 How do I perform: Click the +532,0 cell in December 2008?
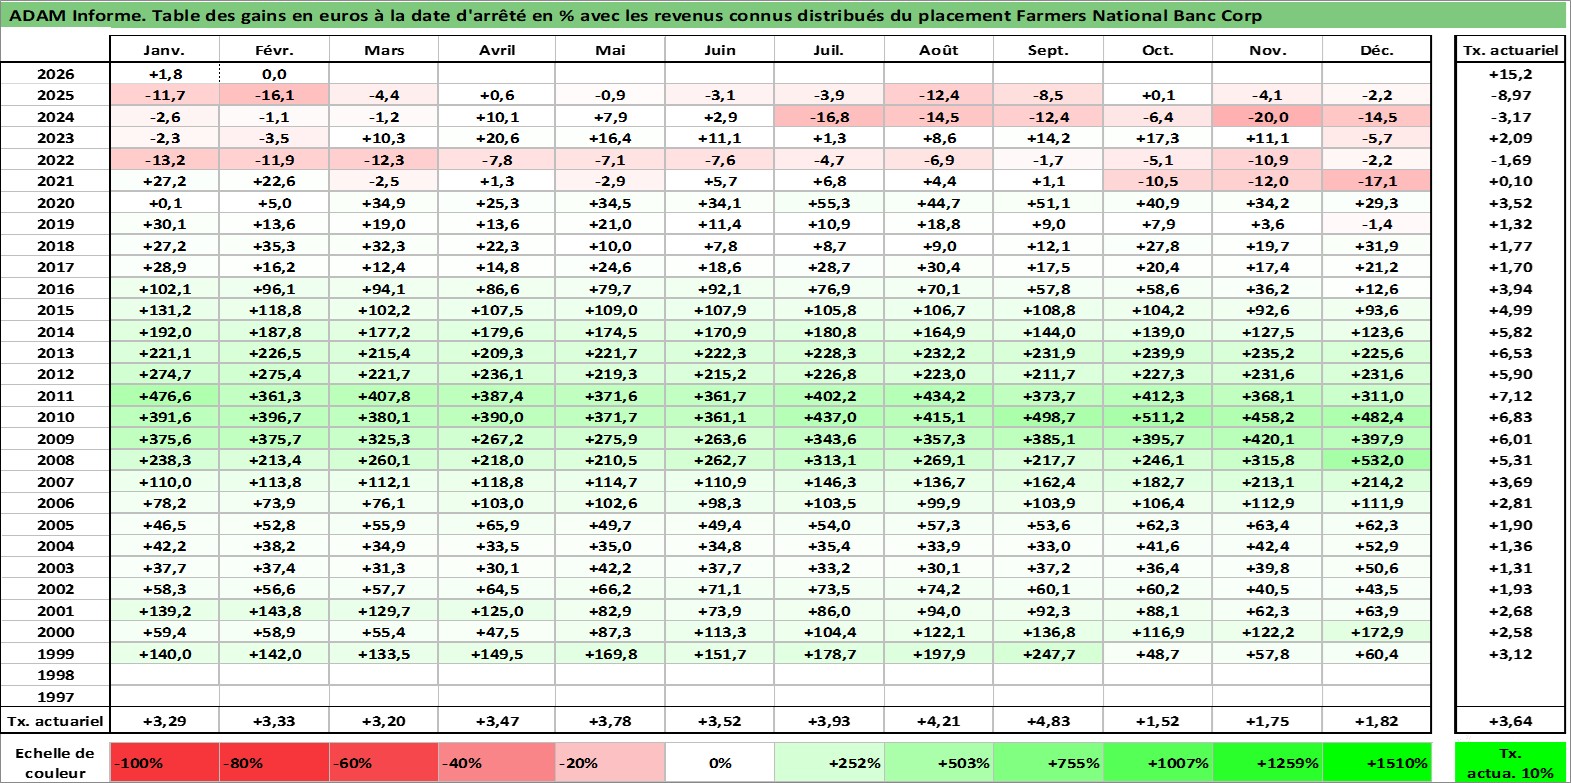[x=1376, y=460]
